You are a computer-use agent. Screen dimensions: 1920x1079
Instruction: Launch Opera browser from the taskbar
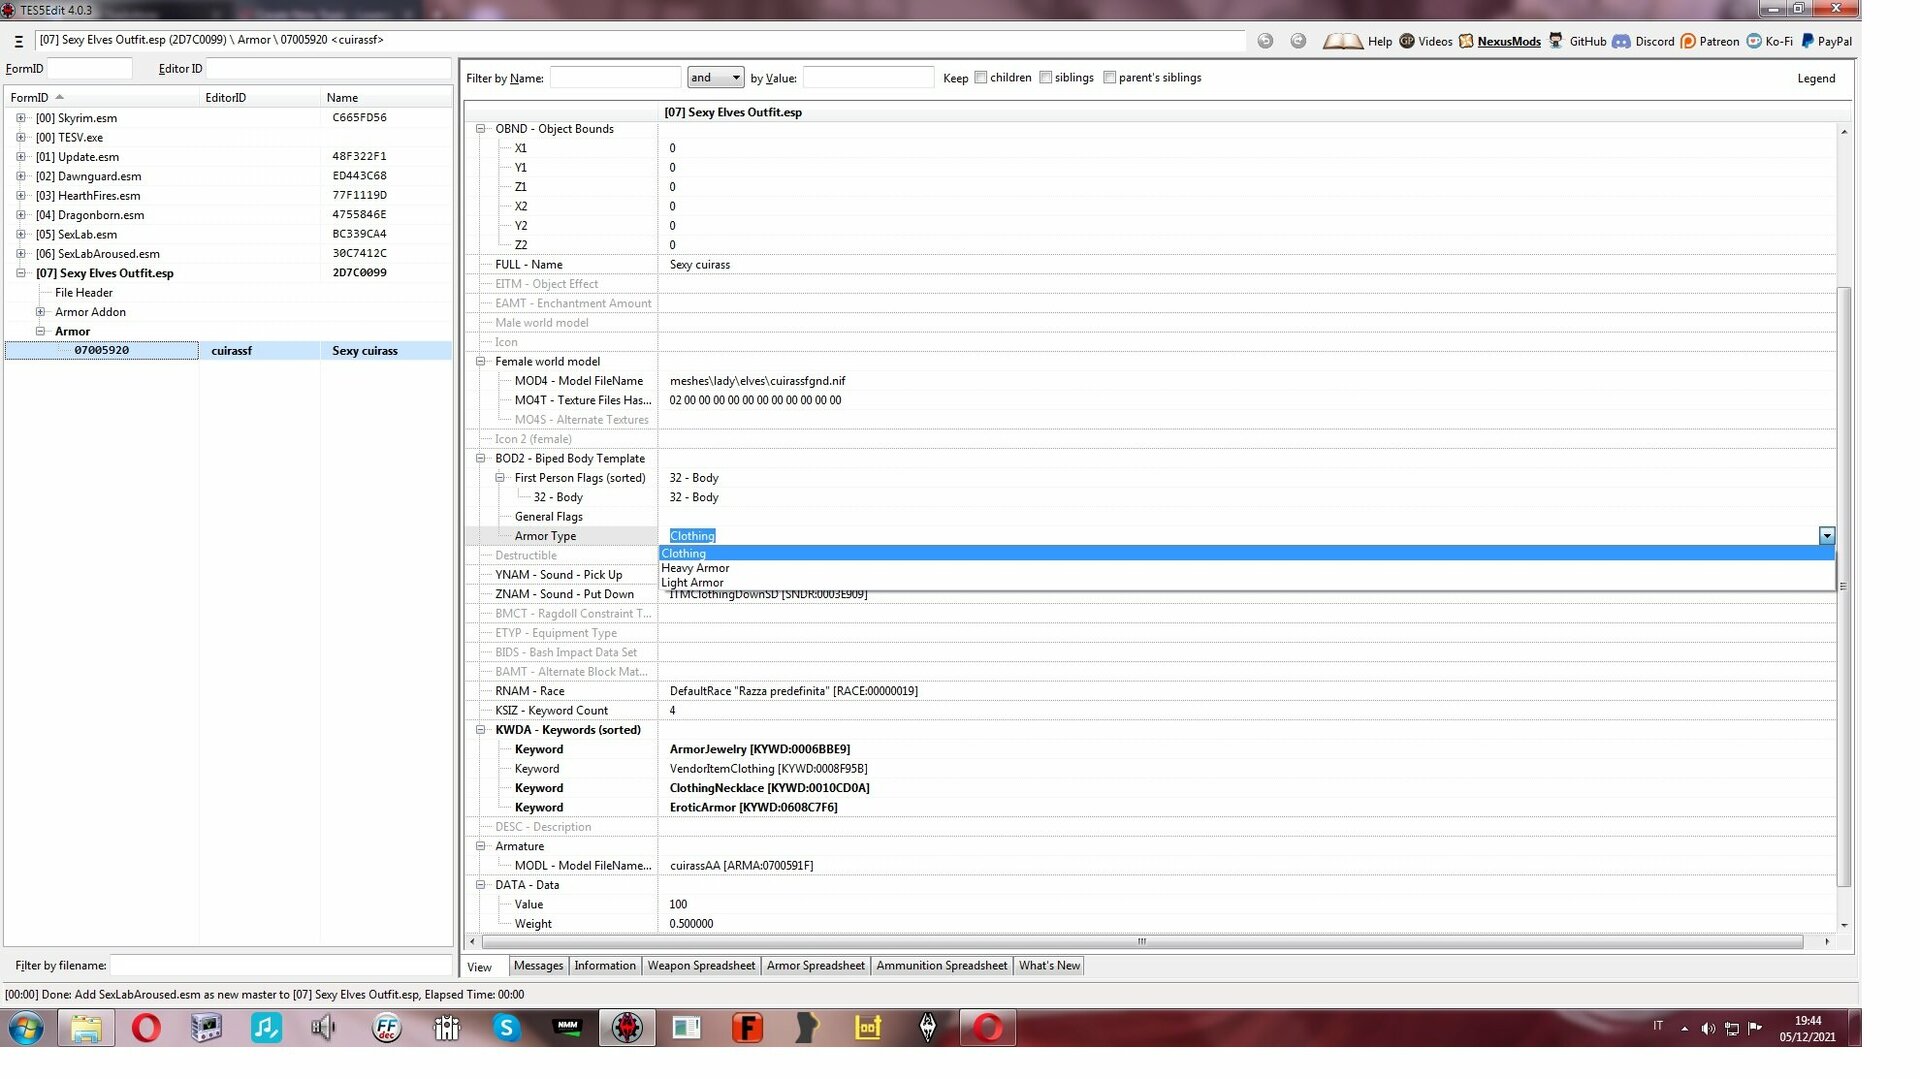coord(146,1028)
